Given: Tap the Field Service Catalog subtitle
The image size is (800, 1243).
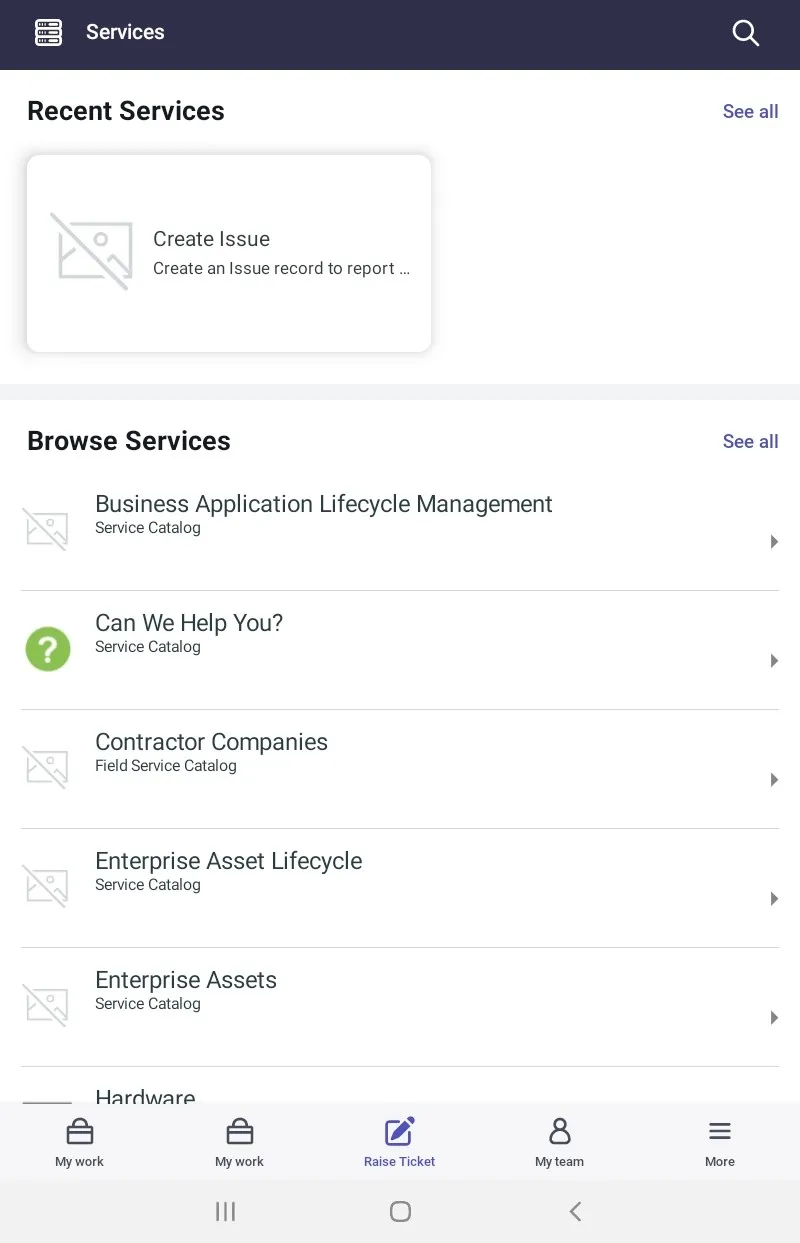Looking at the screenshot, I should [x=166, y=766].
